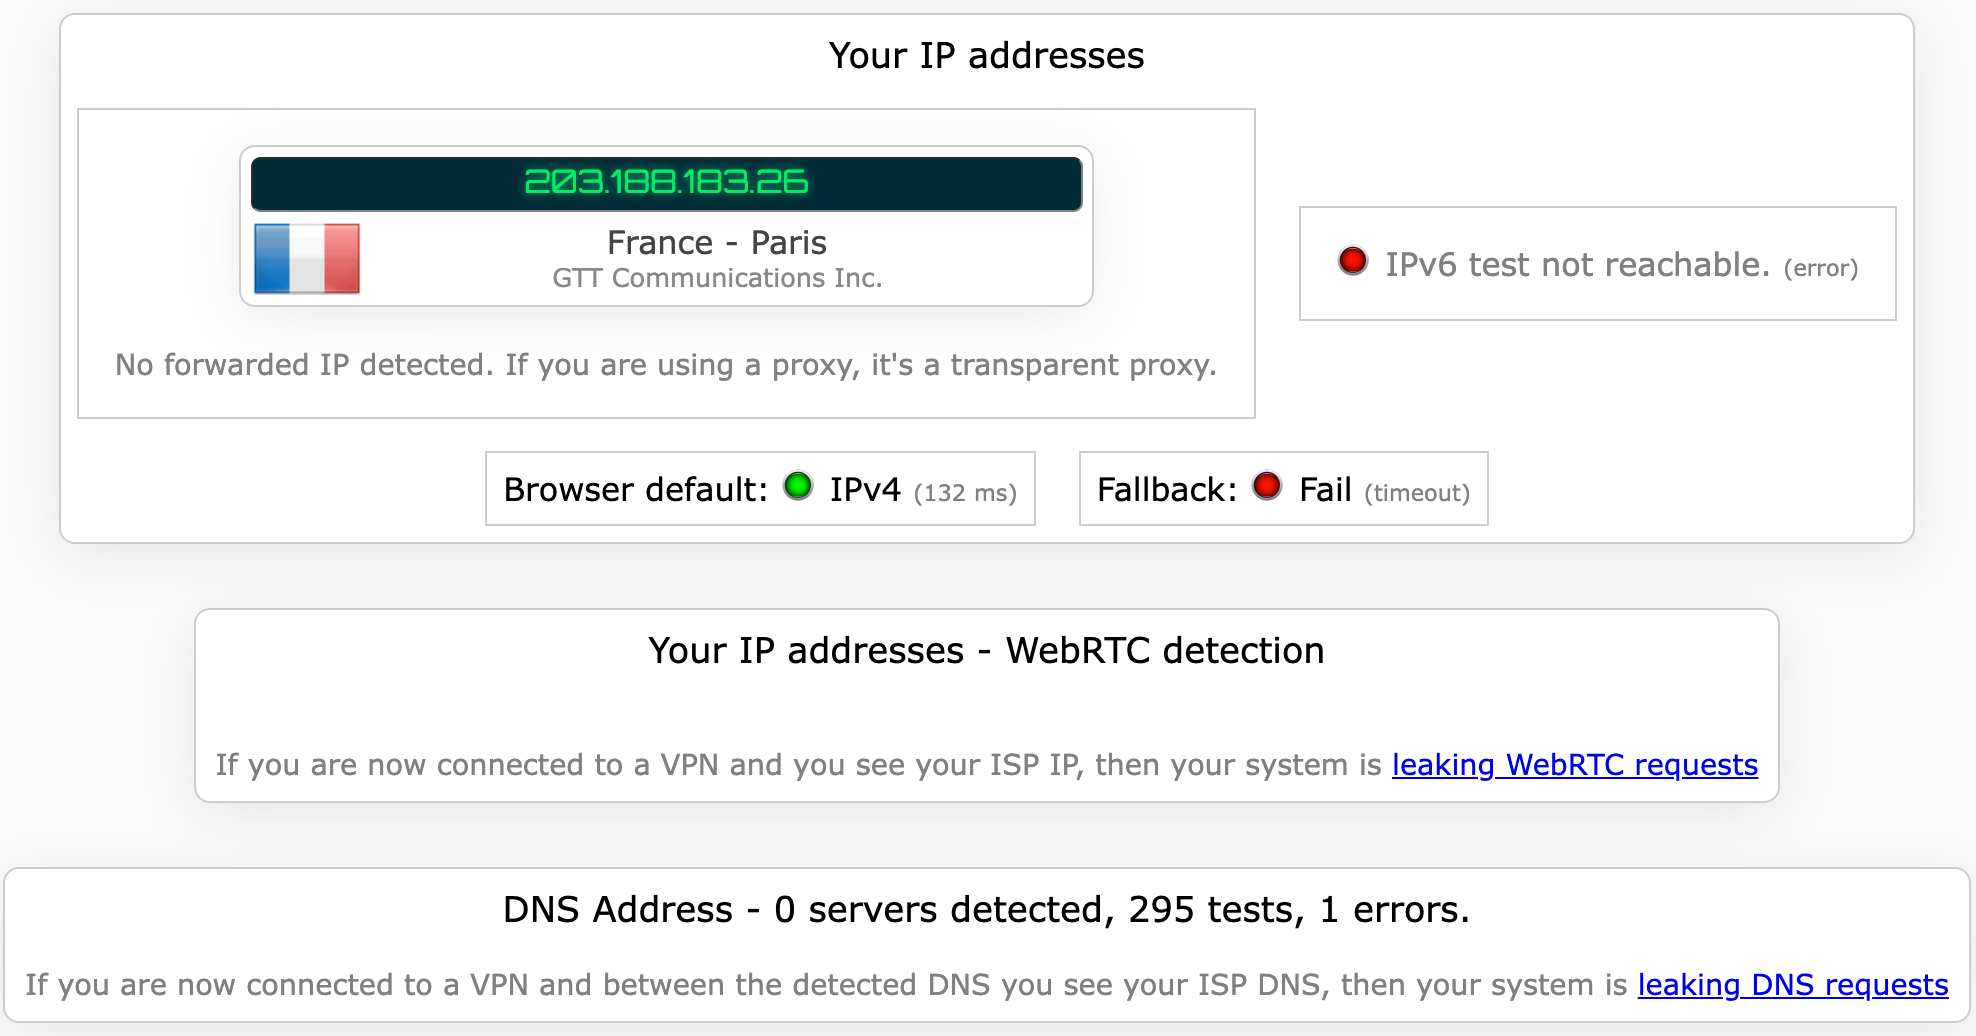Click the red Fallback fail indicator
Screen dimensions: 1976x1036
[1267, 485]
